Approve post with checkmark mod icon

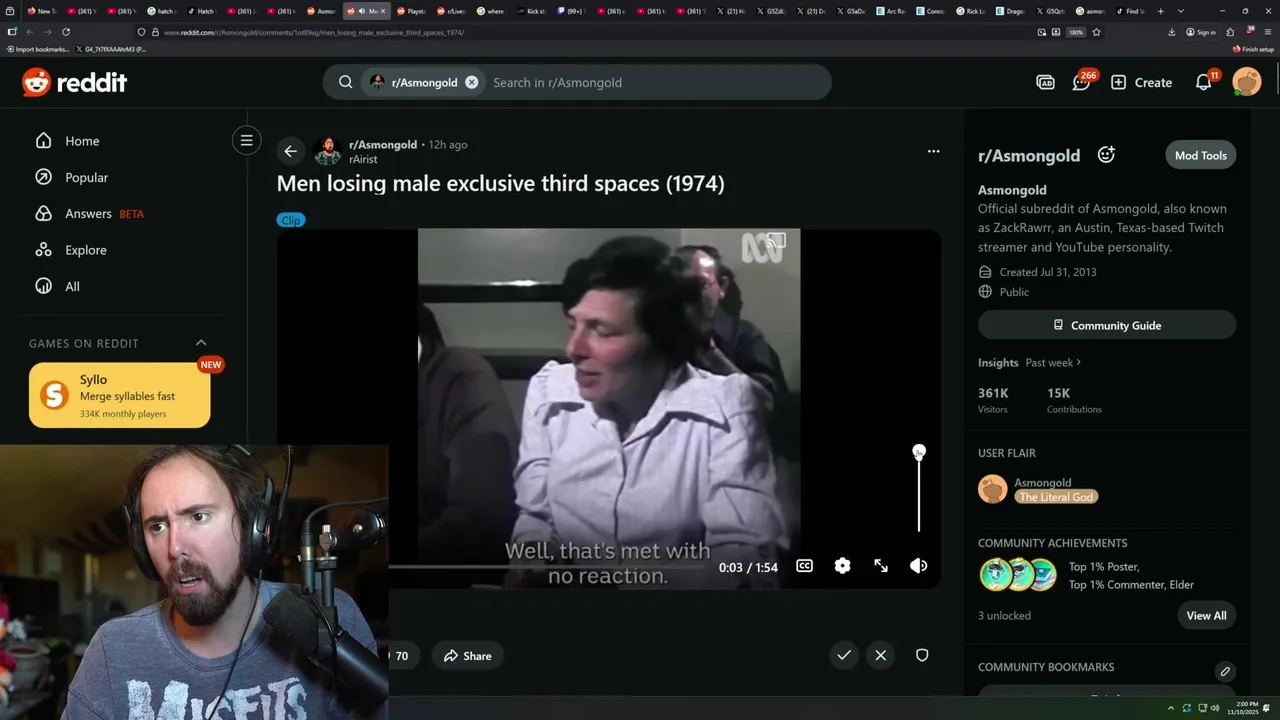[844, 655]
